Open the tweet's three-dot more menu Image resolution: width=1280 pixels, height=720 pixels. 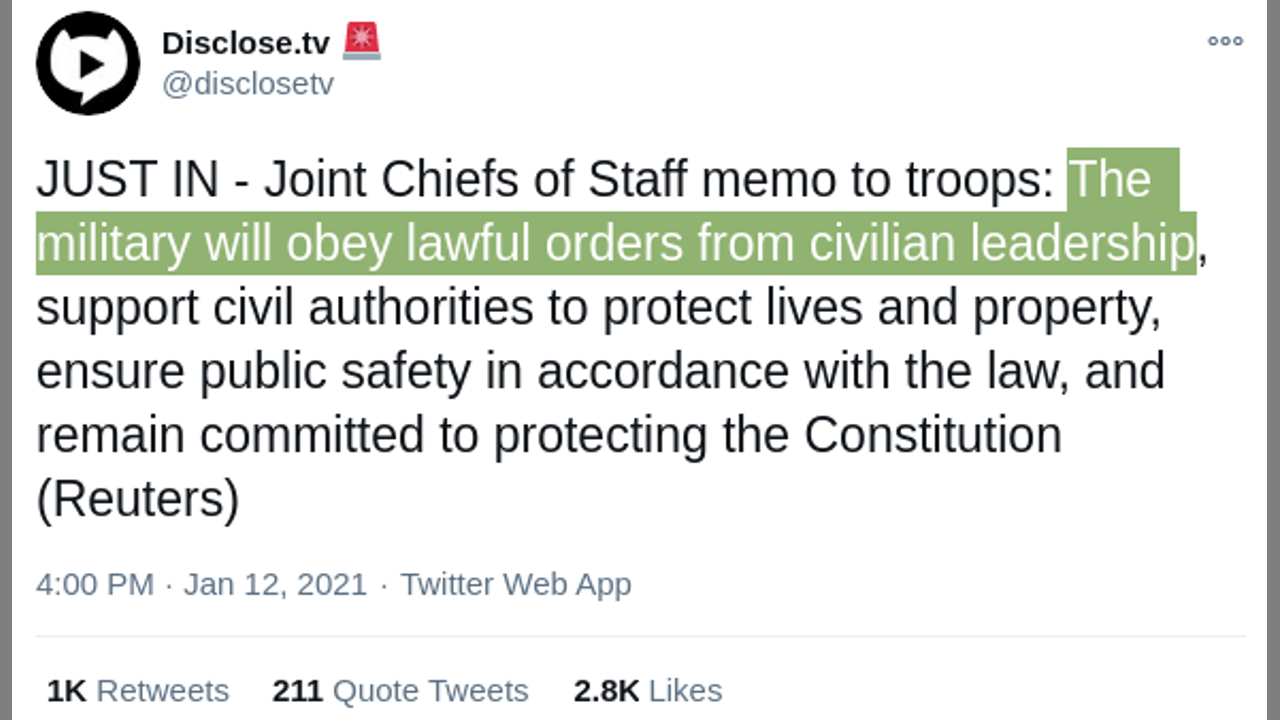point(1225,41)
